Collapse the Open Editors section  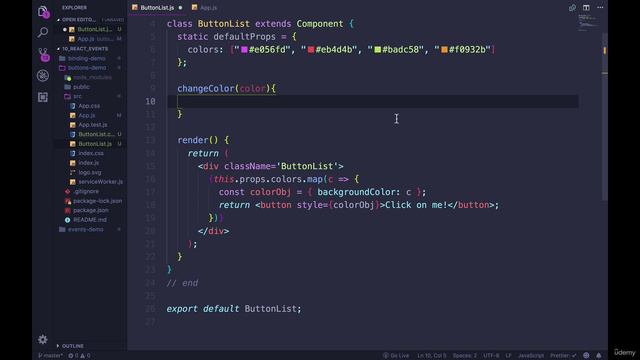79,20
